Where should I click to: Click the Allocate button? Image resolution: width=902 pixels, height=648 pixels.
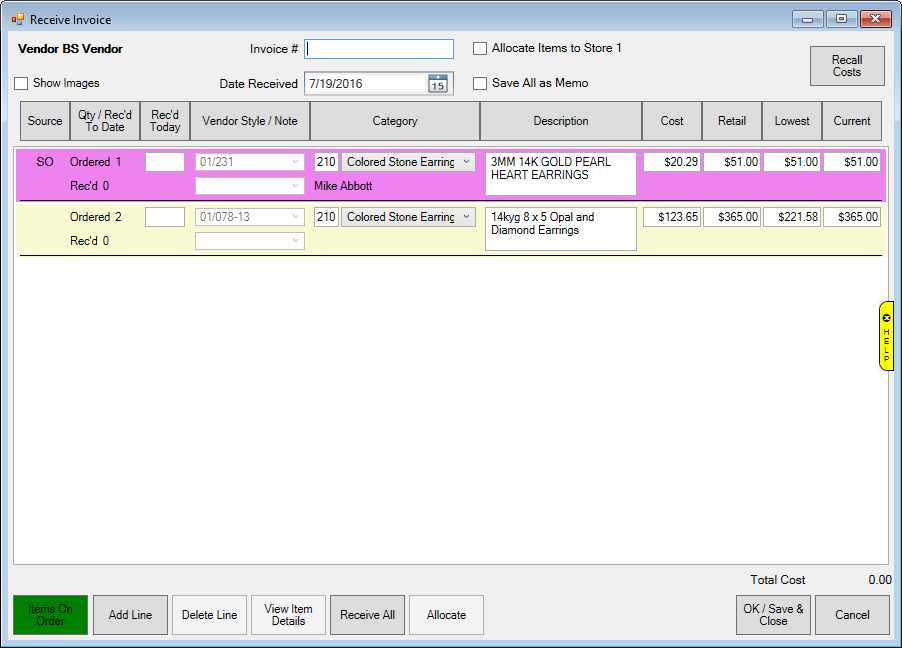[x=446, y=615]
